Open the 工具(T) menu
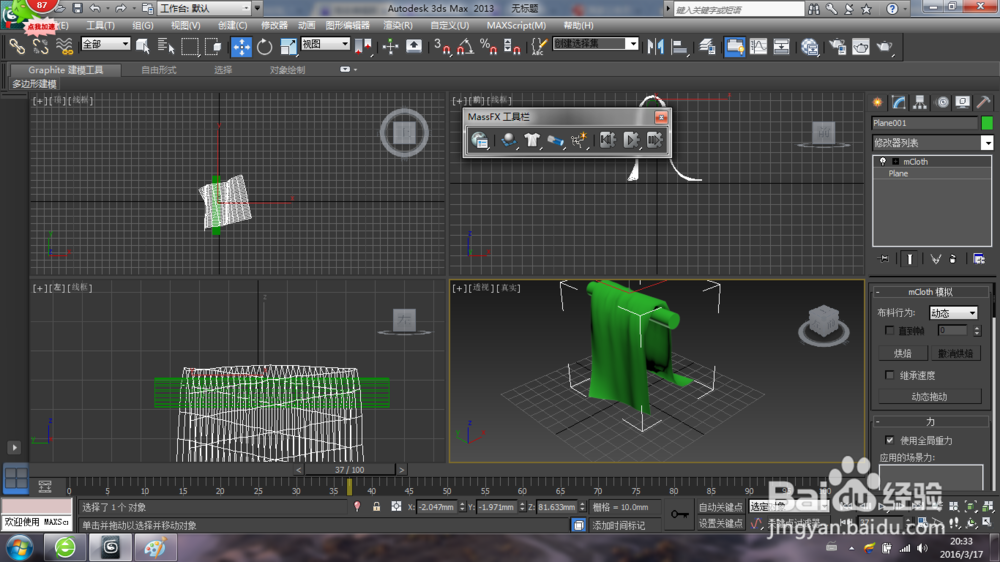 (100, 26)
